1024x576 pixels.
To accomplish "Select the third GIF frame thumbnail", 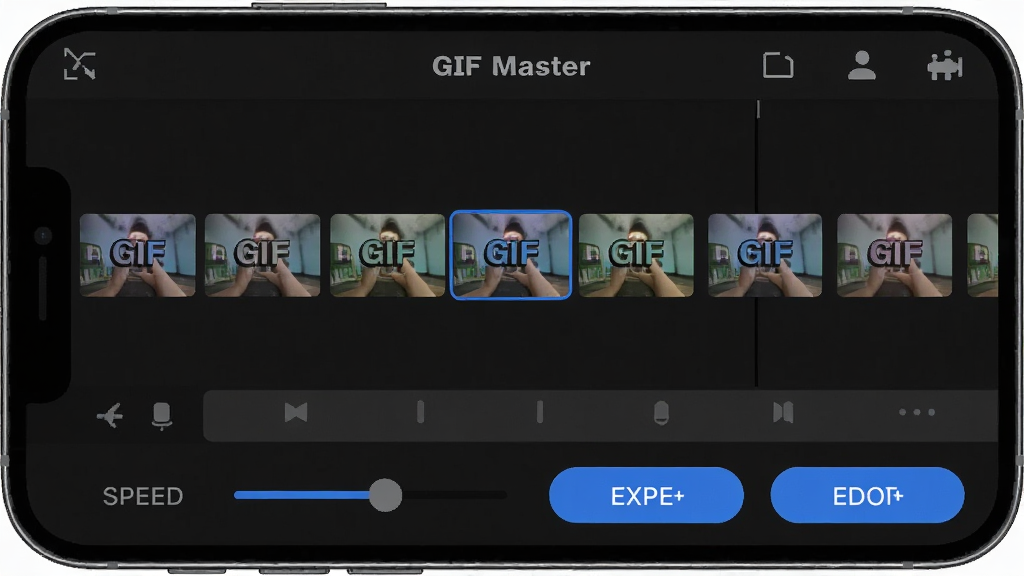I will [387, 255].
